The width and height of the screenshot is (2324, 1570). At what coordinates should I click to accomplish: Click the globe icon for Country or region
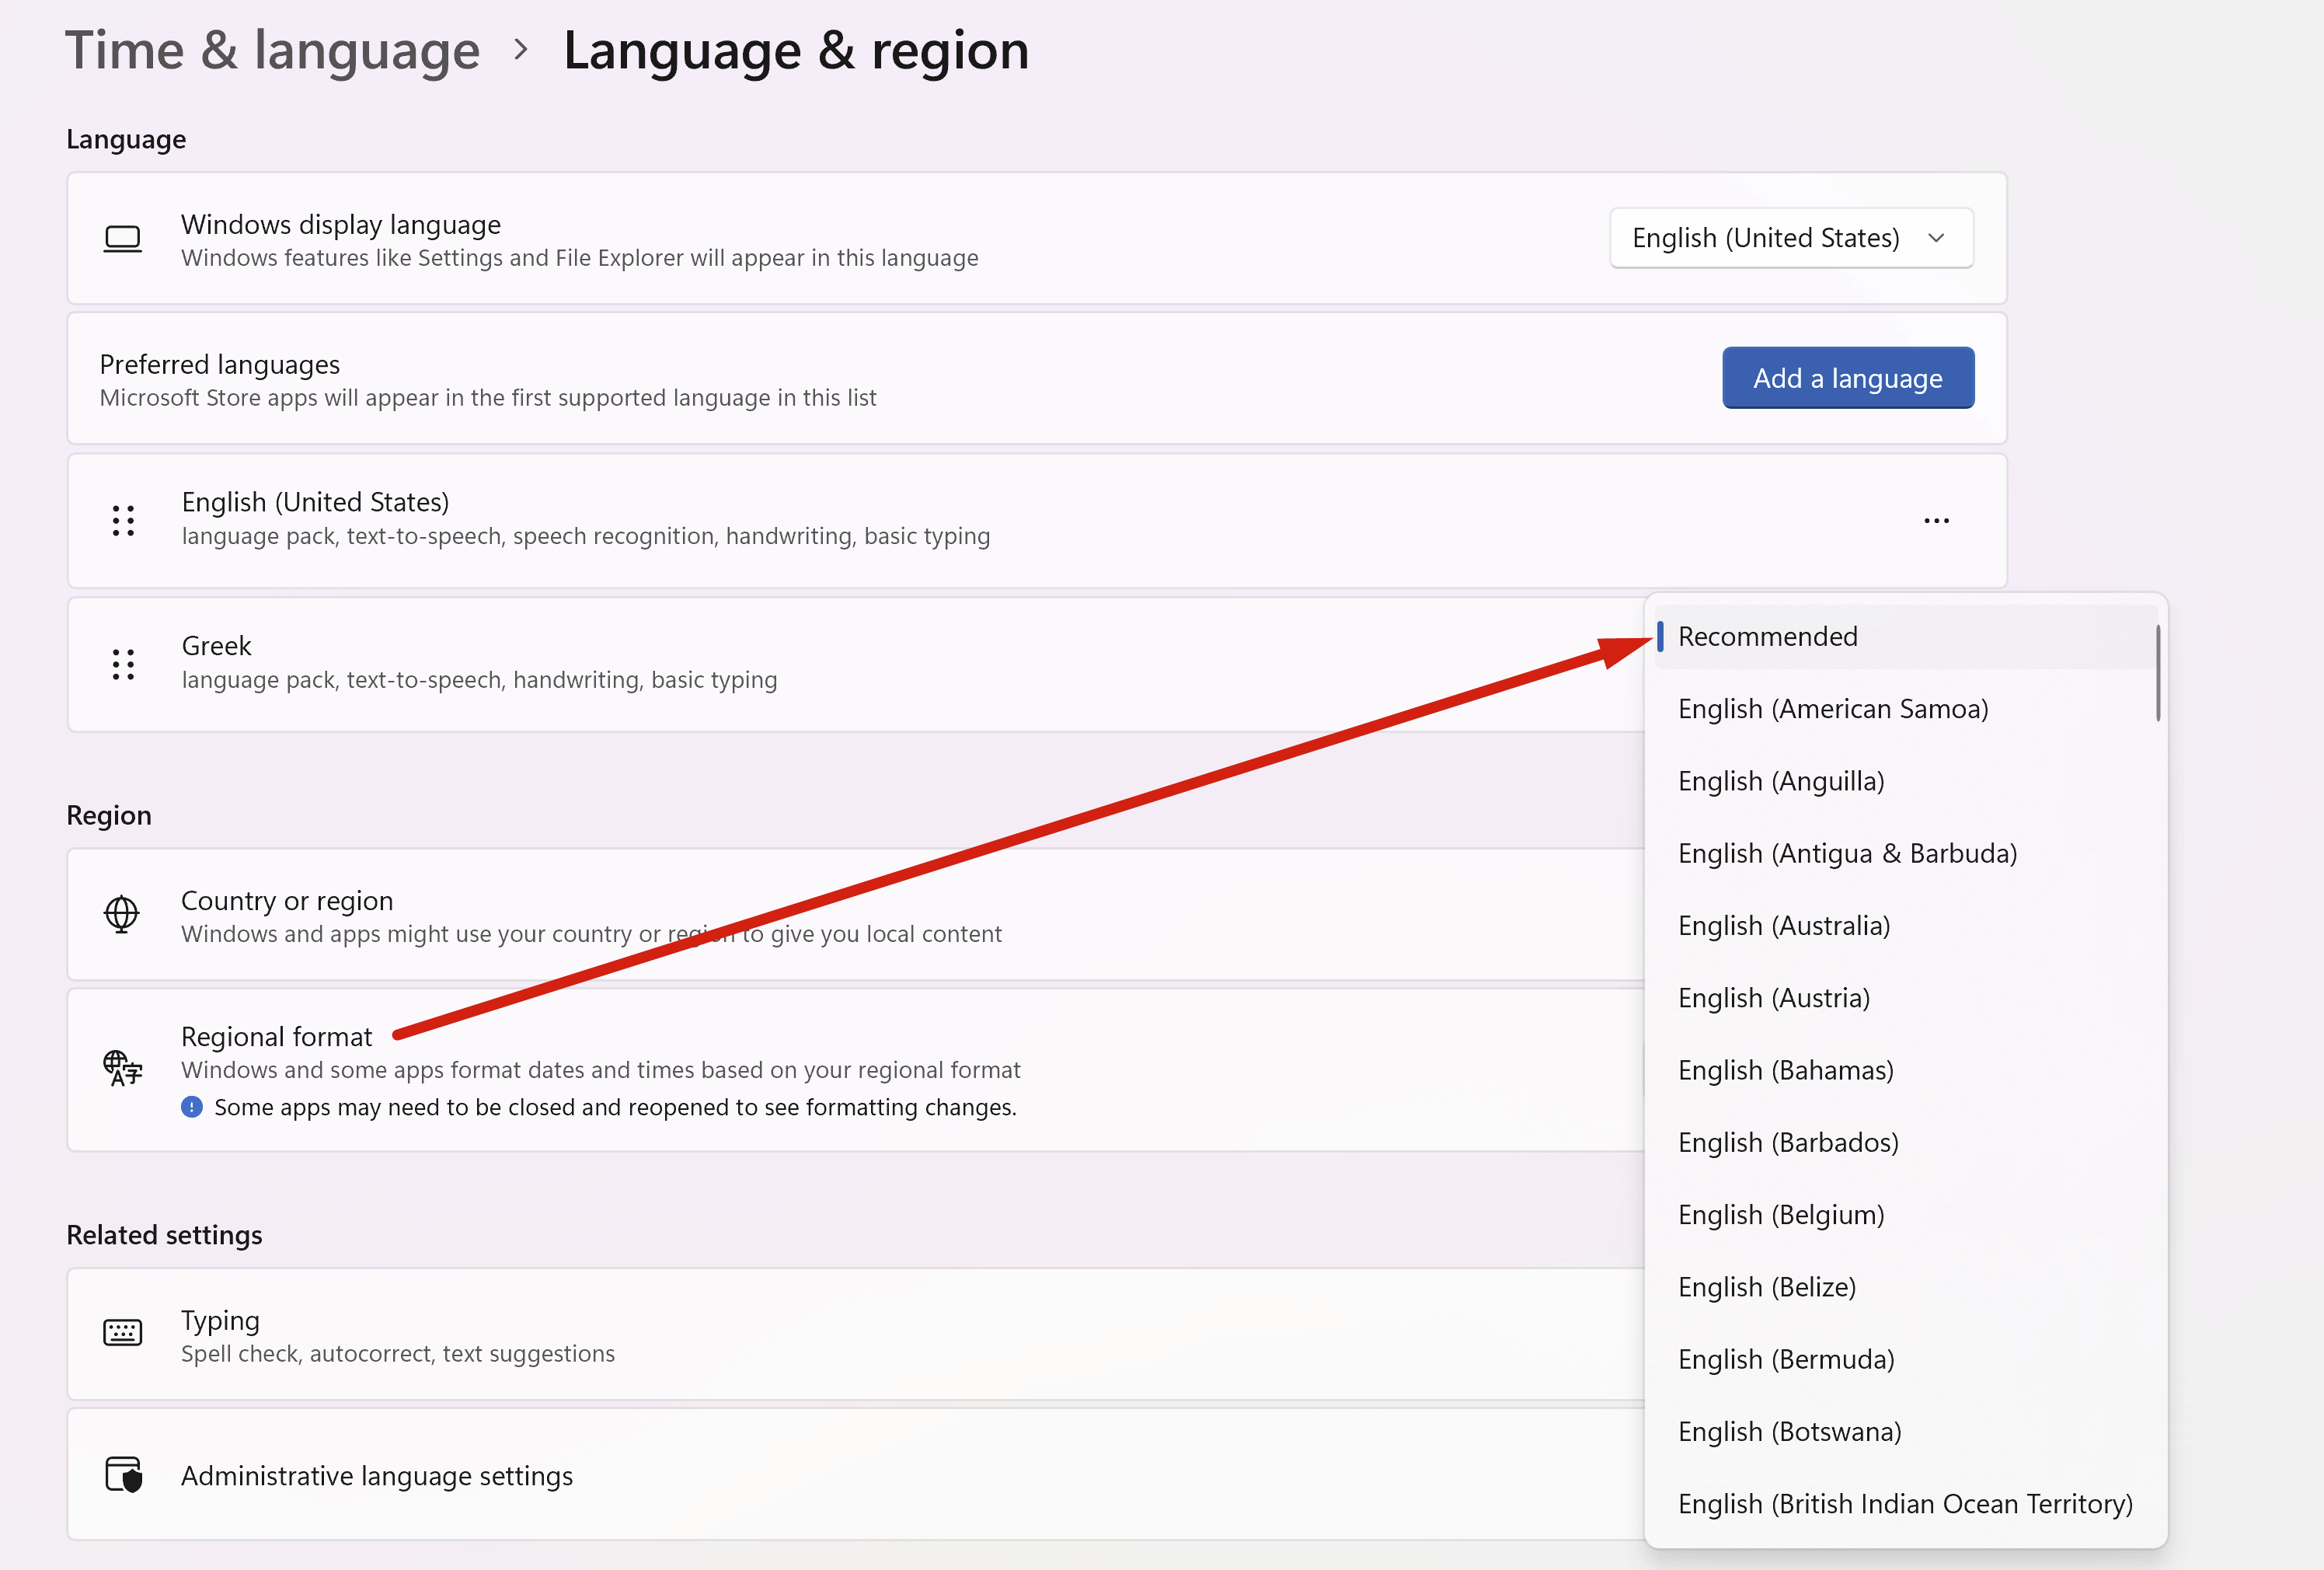(x=122, y=914)
